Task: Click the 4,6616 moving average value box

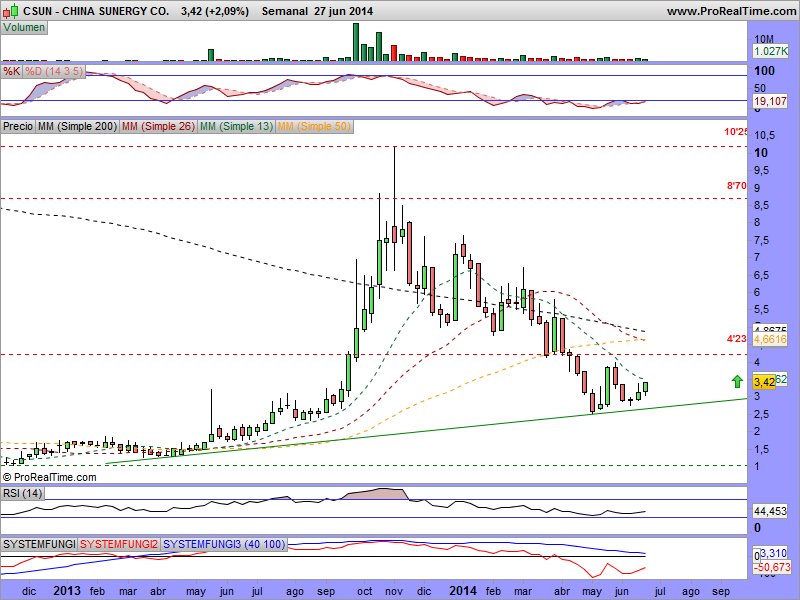Action: (770, 339)
